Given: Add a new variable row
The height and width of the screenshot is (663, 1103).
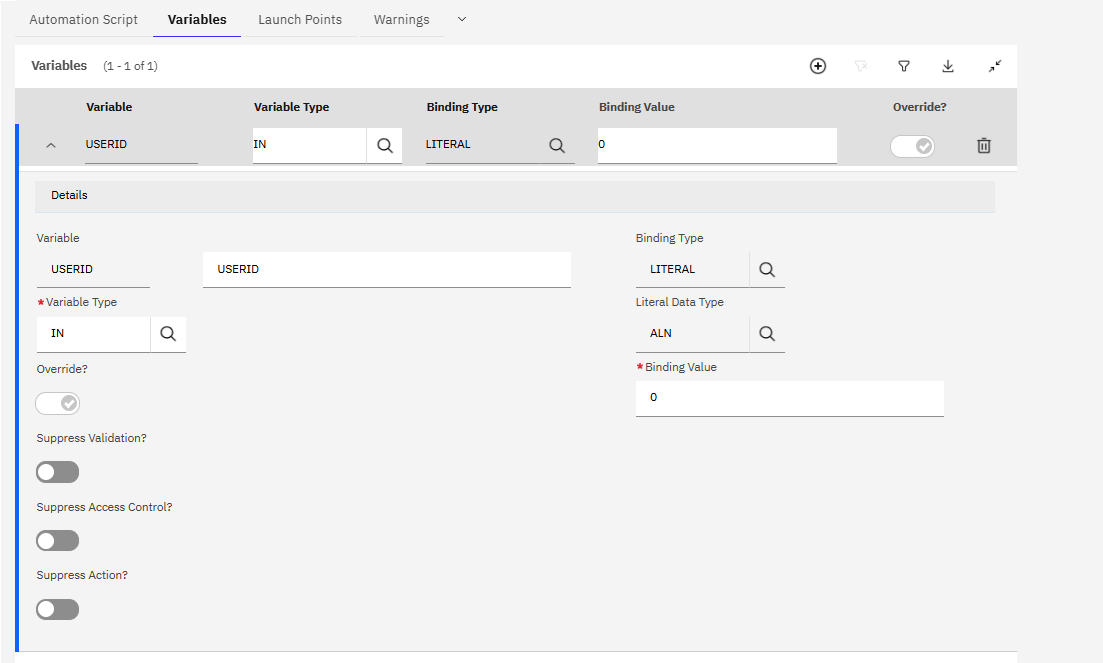Looking at the screenshot, I should click(x=818, y=66).
